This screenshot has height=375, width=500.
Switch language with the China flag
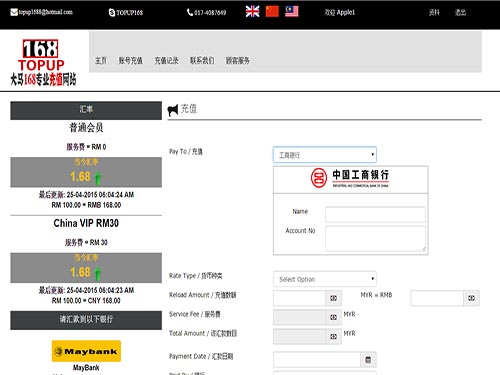click(272, 12)
